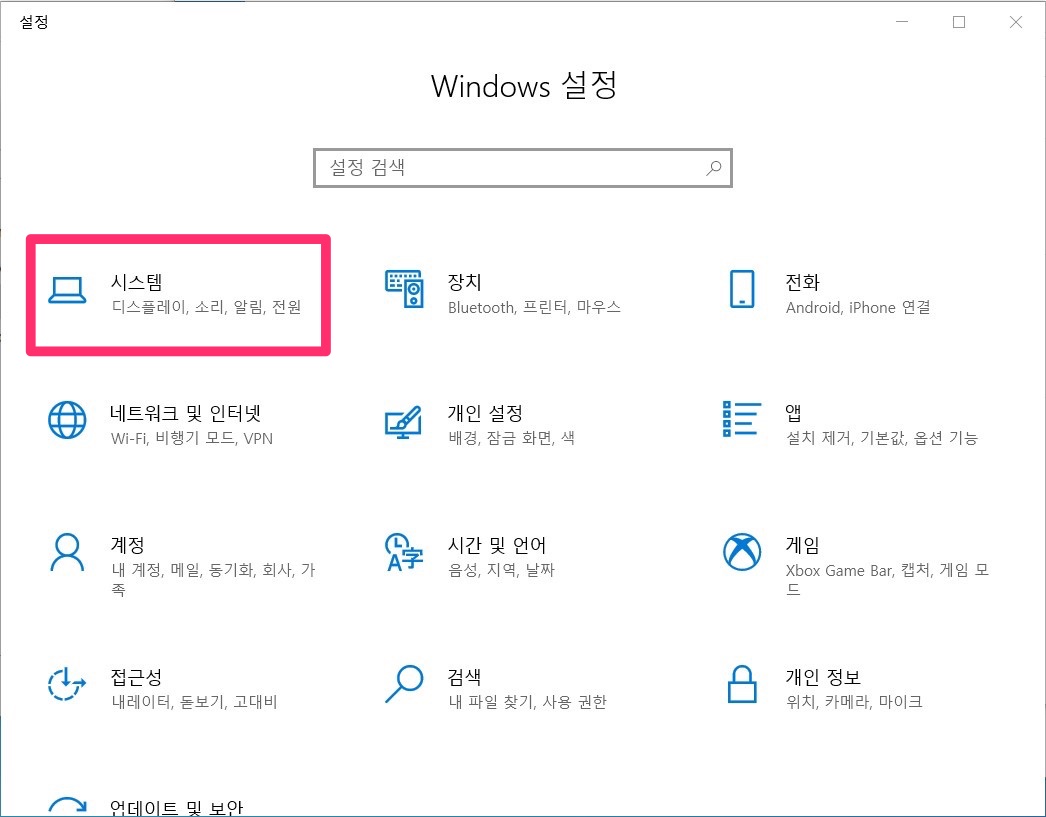Open the 개인 정보 padlock icon

coord(742,684)
